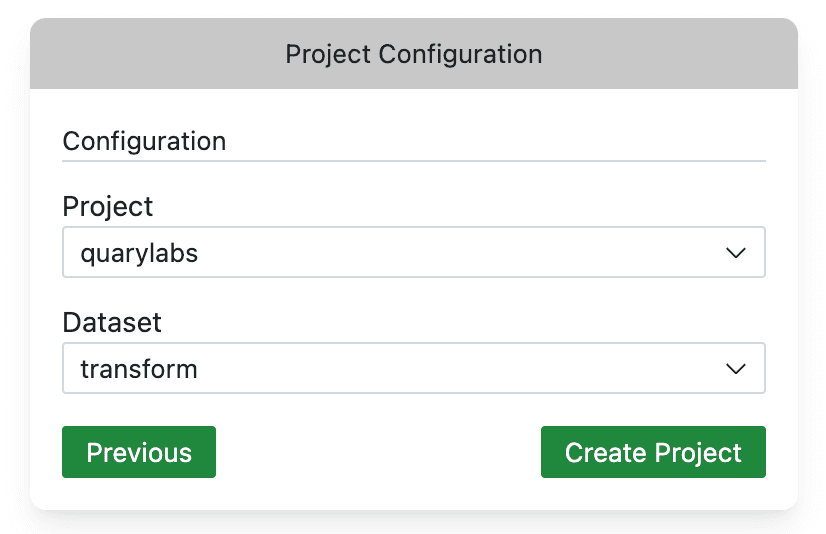Click the Previous button
The height and width of the screenshot is (534, 826).
139,453
